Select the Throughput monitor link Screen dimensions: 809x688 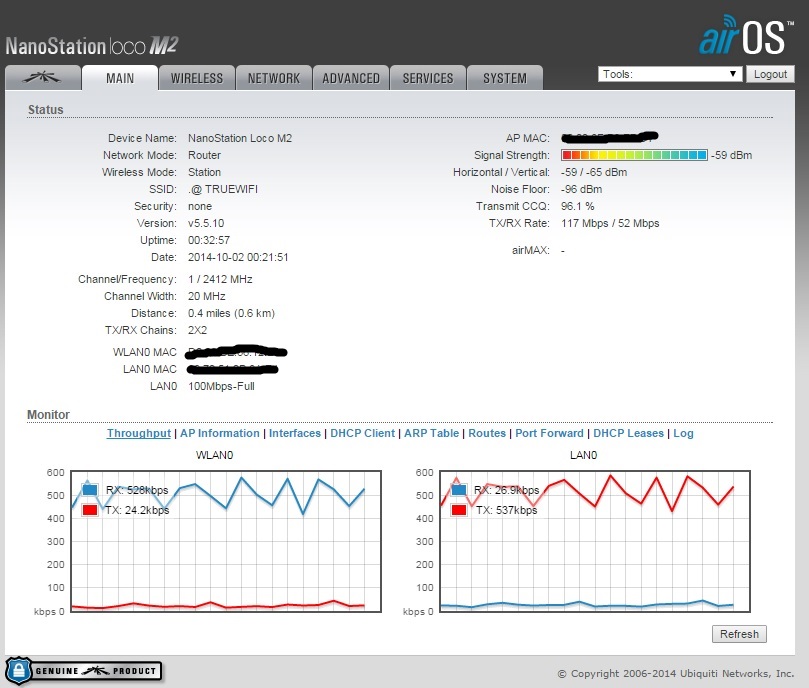point(139,433)
